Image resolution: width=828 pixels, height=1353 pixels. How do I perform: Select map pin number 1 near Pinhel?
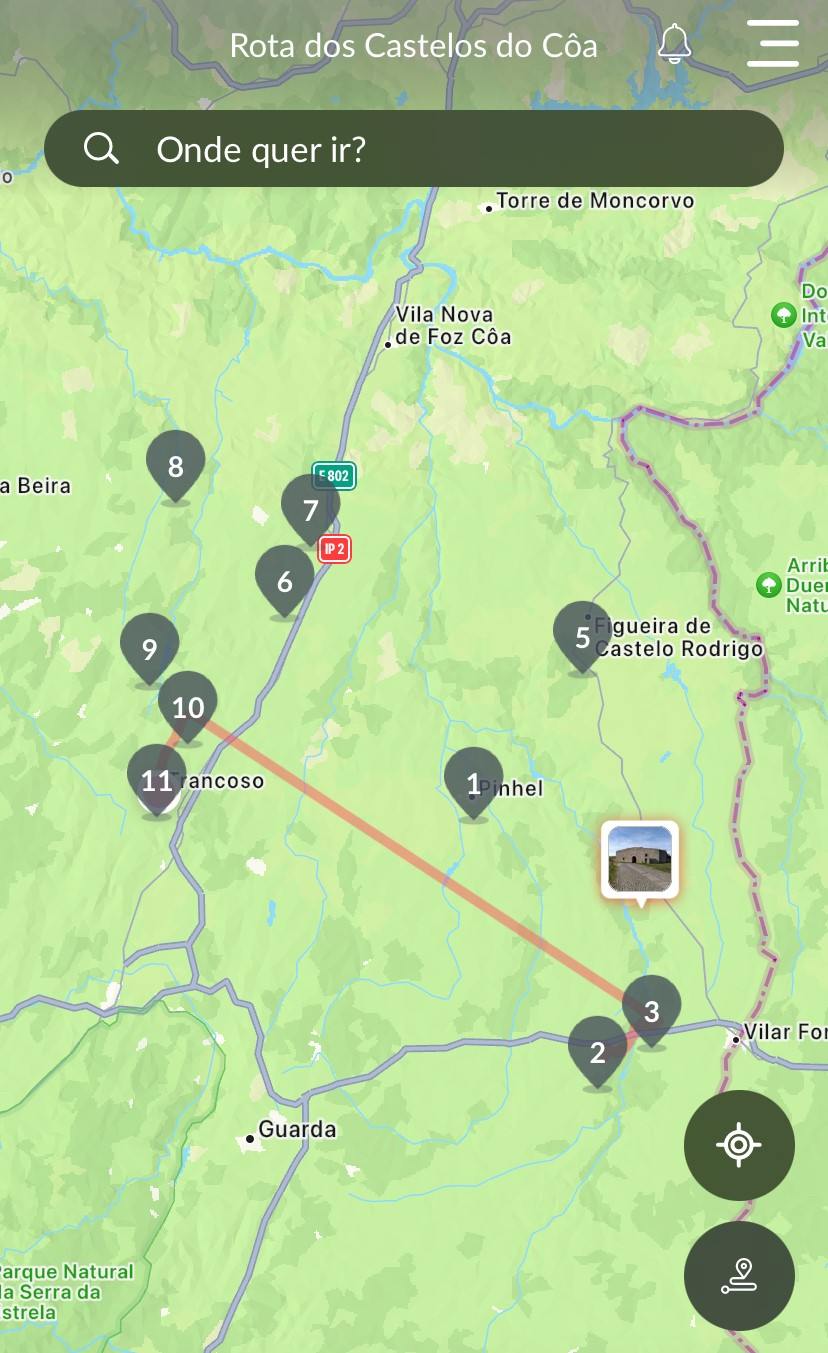474,784
